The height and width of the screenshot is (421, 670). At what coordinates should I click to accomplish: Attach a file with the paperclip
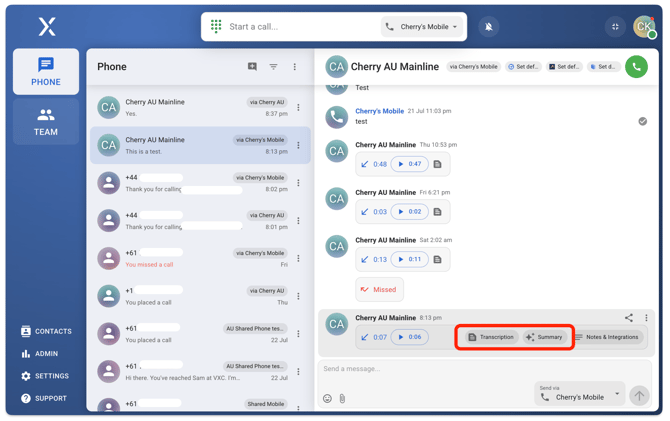pos(342,399)
